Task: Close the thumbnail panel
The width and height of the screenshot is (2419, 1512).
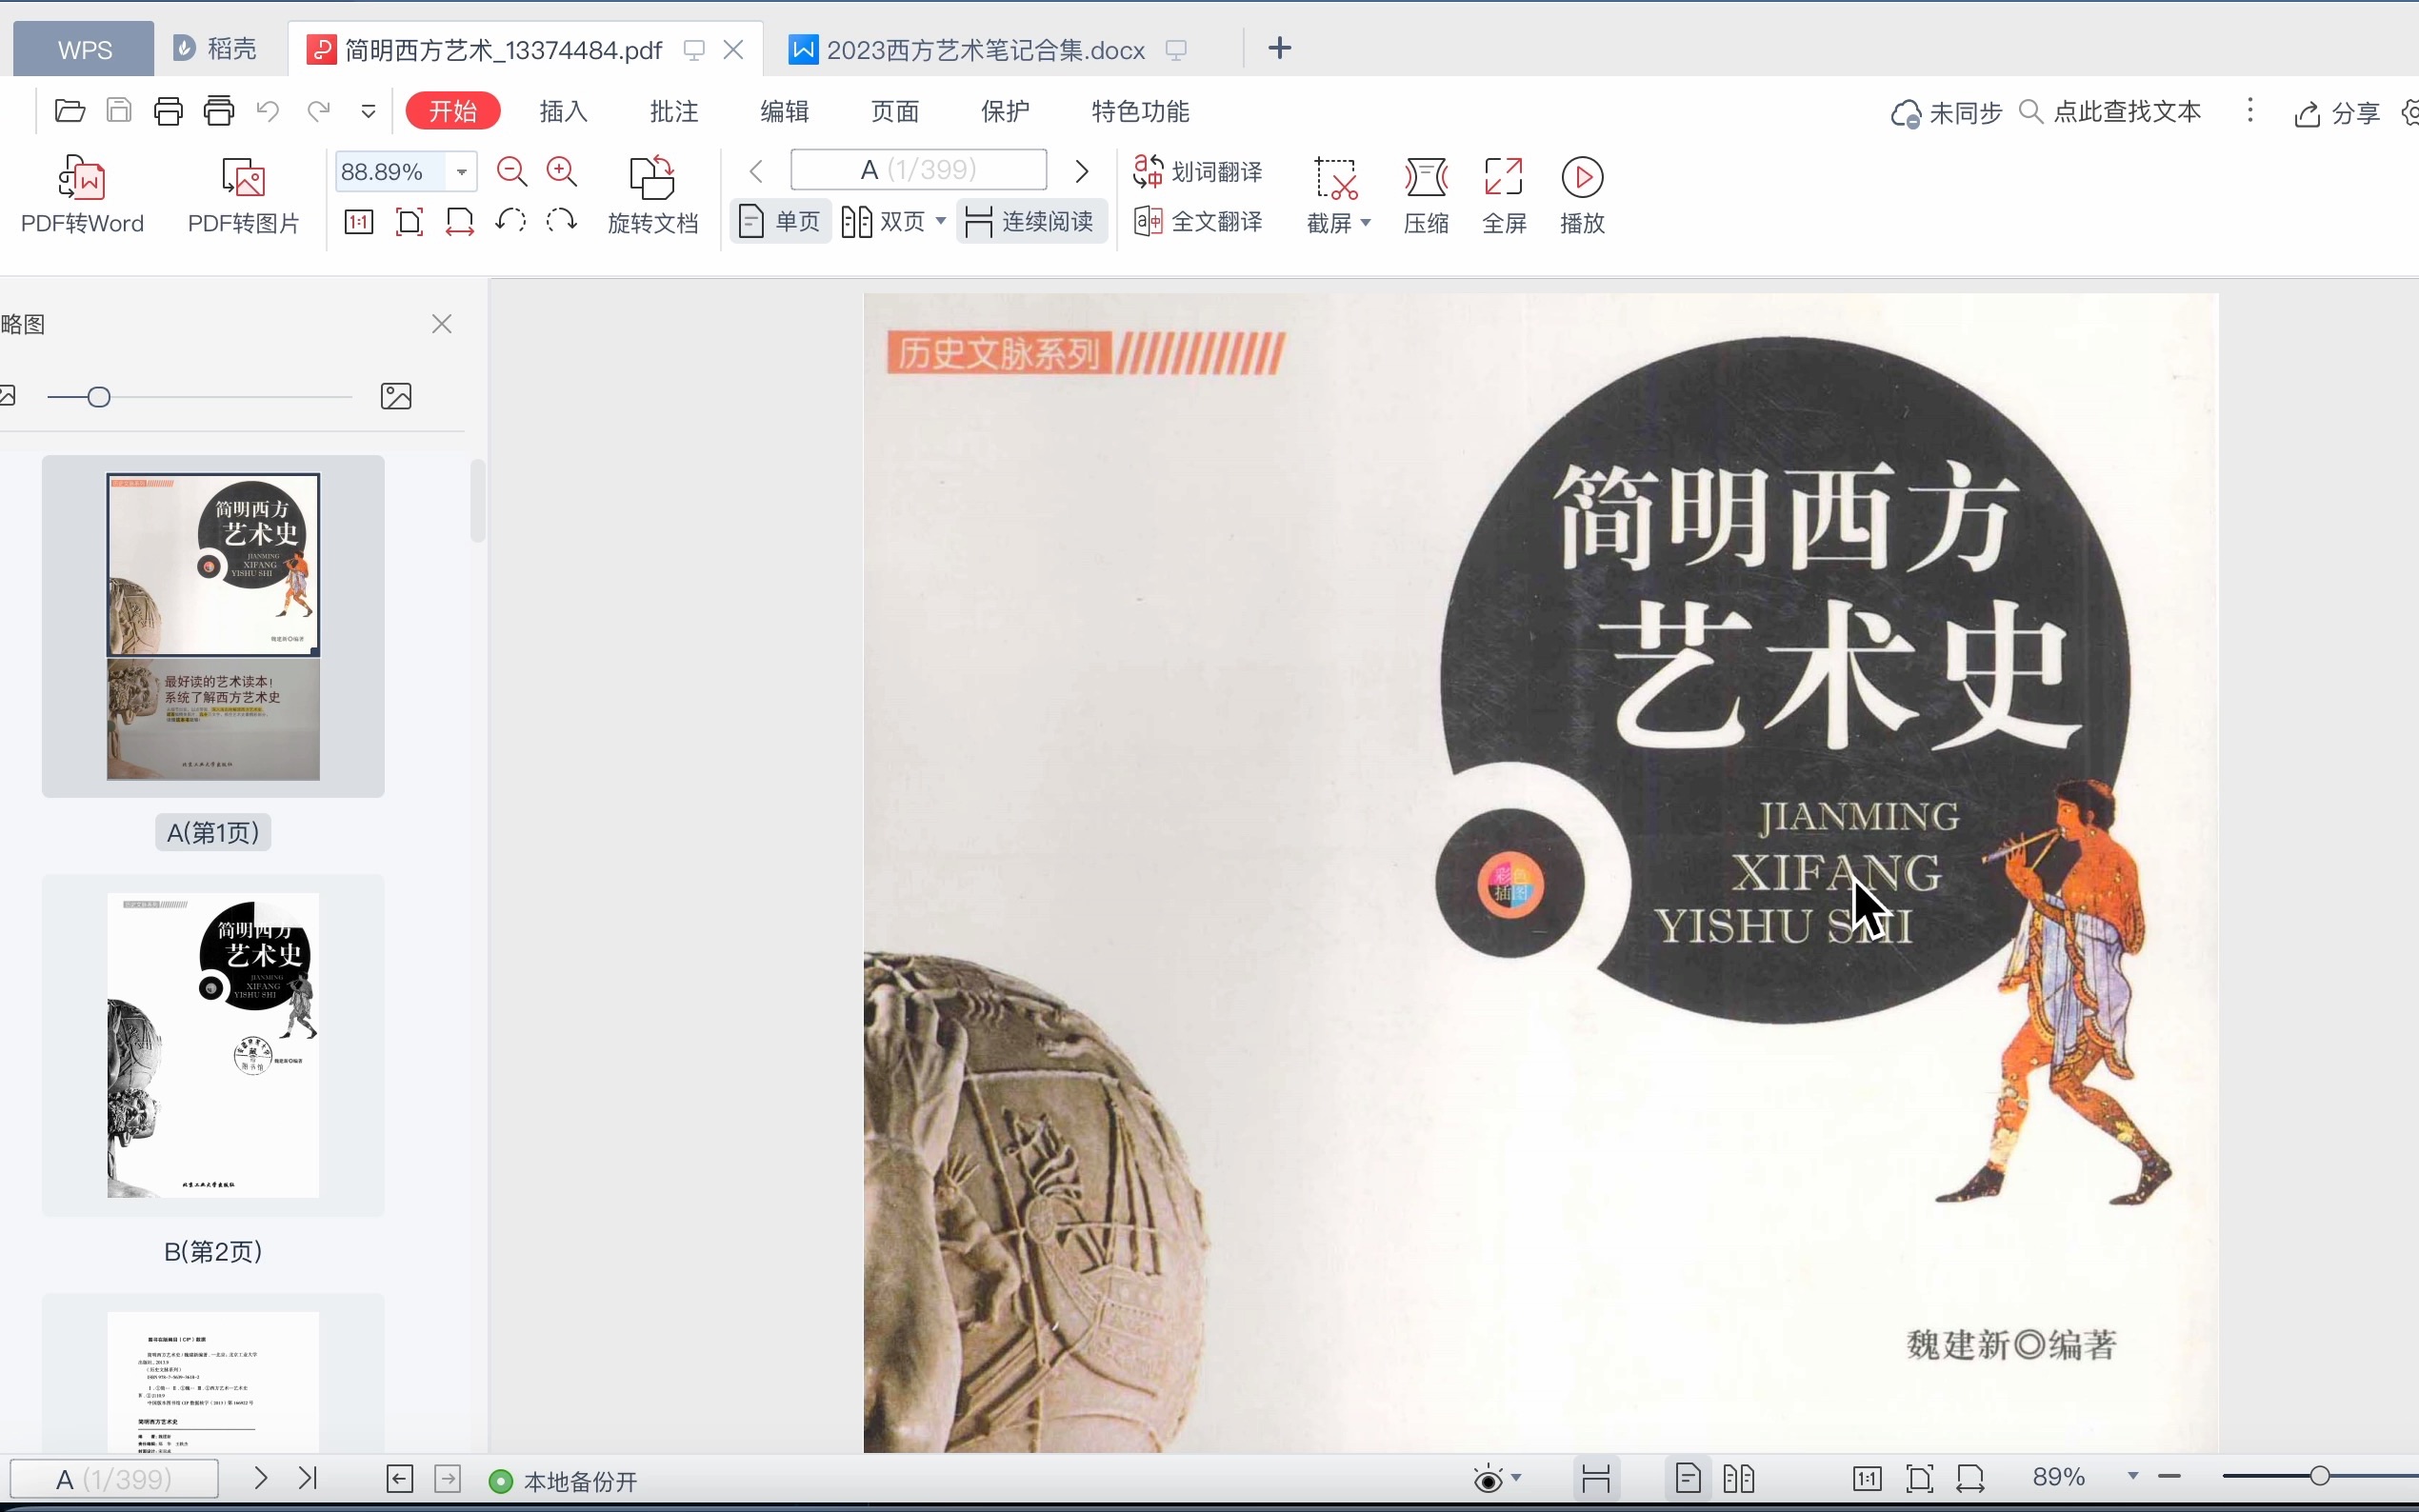Action: [442, 324]
